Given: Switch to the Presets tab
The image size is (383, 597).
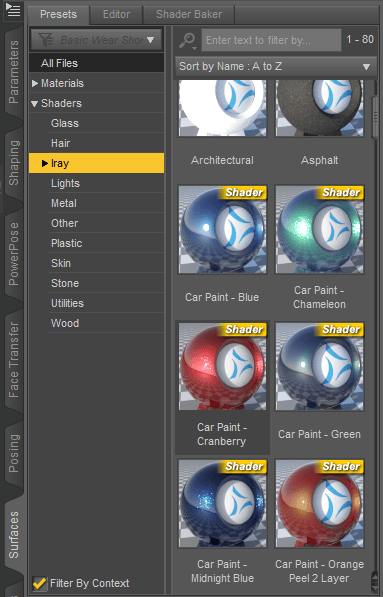Looking at the screenshot, I should (x=58, y=14).
